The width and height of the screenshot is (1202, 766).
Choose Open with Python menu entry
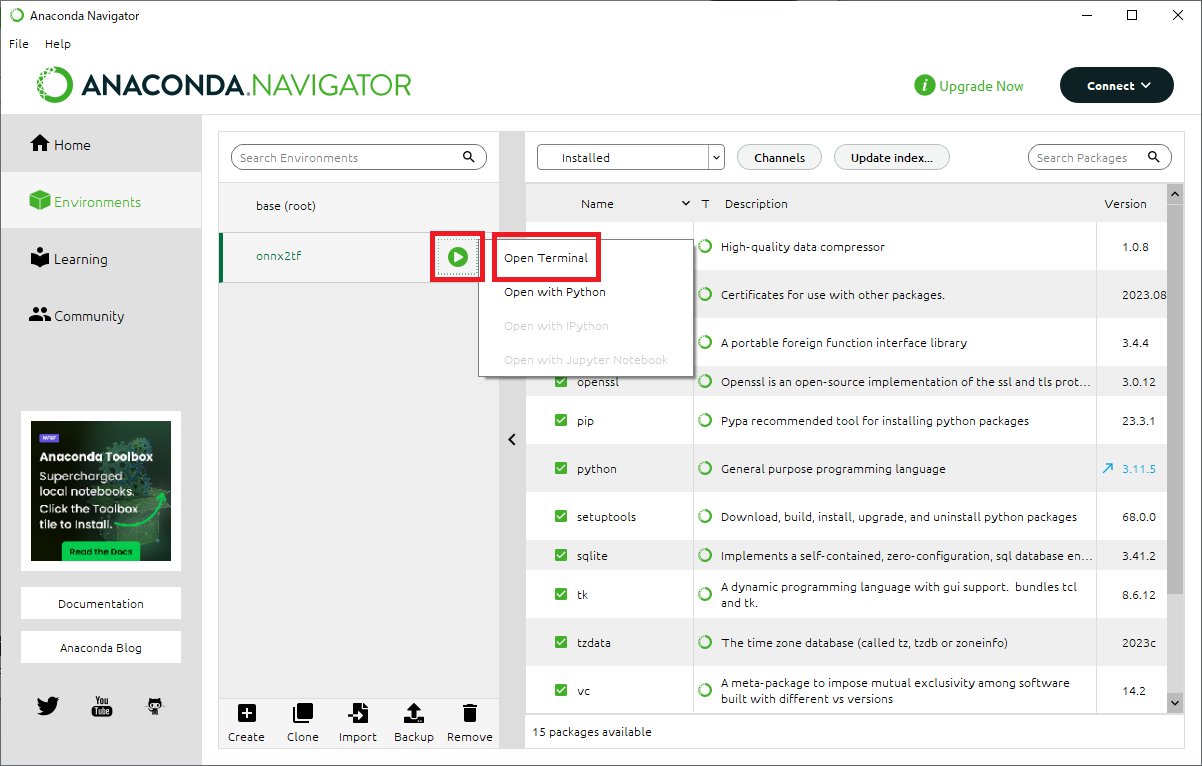coord(555,292)
